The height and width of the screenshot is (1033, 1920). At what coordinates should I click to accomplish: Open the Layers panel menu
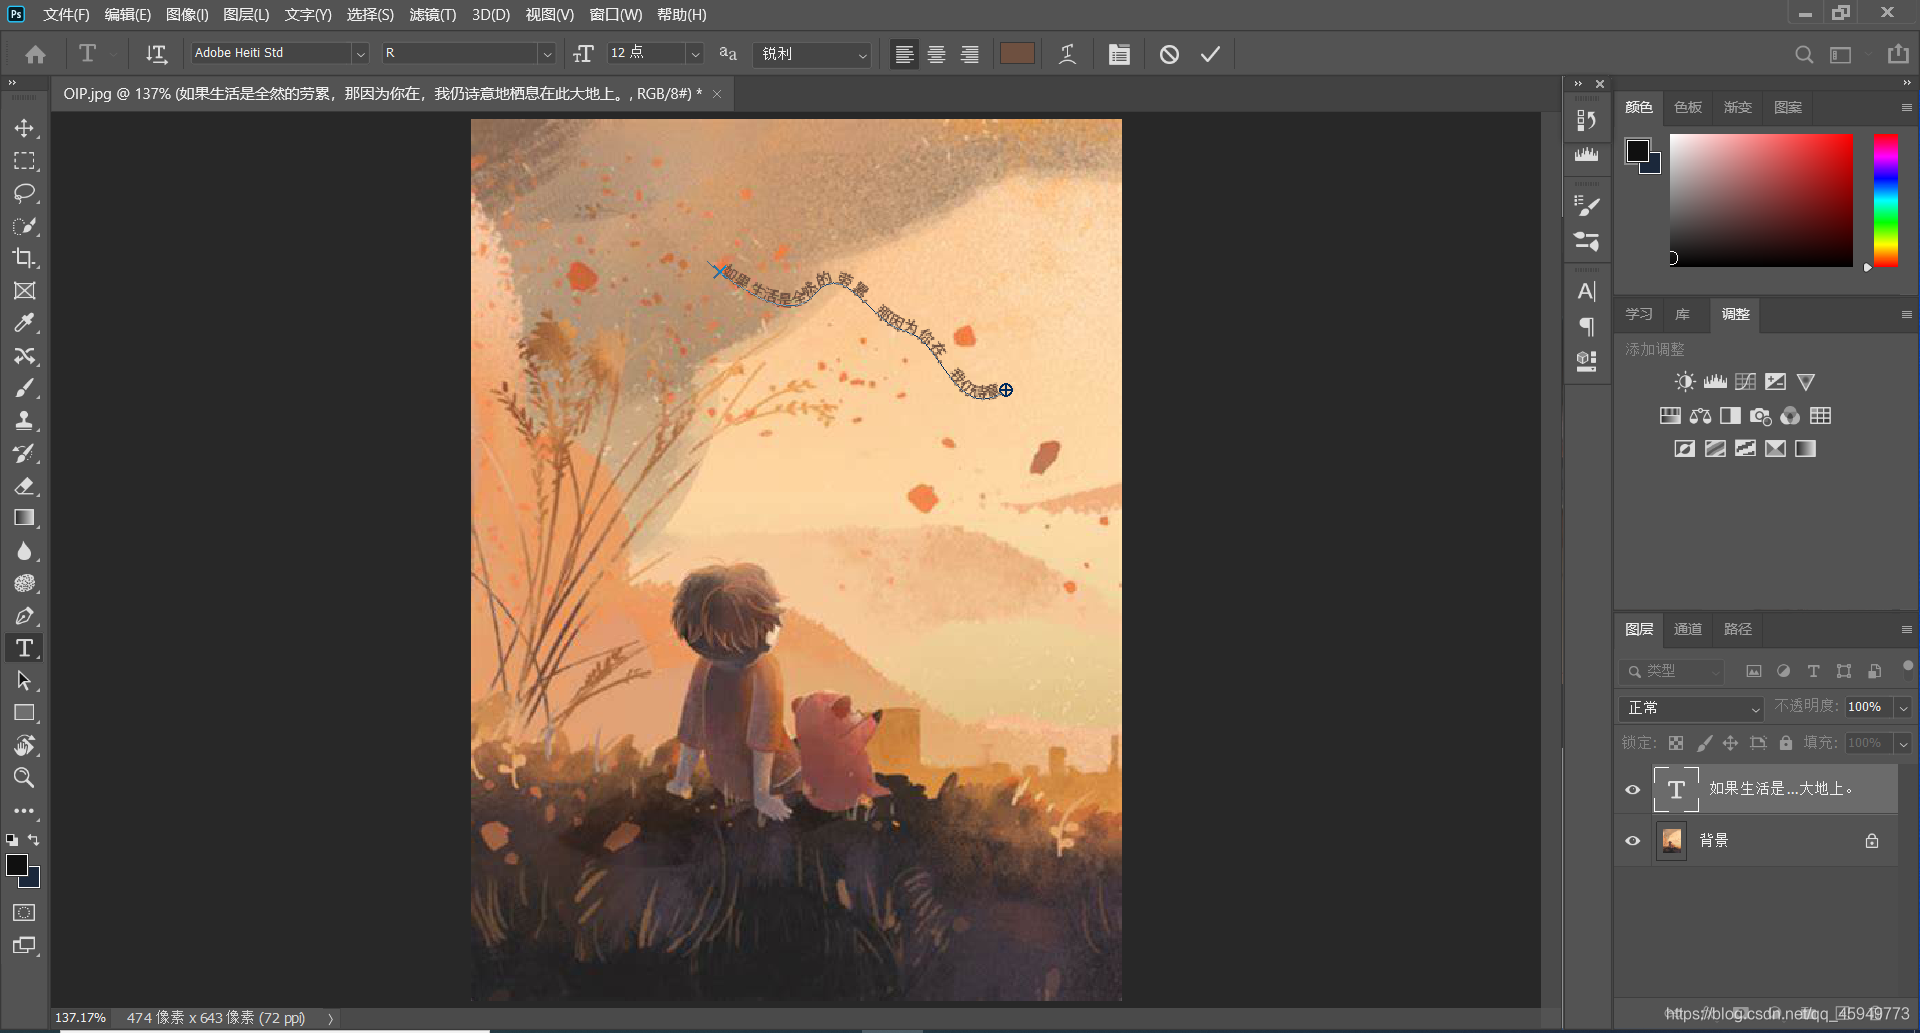point(1906,629)
